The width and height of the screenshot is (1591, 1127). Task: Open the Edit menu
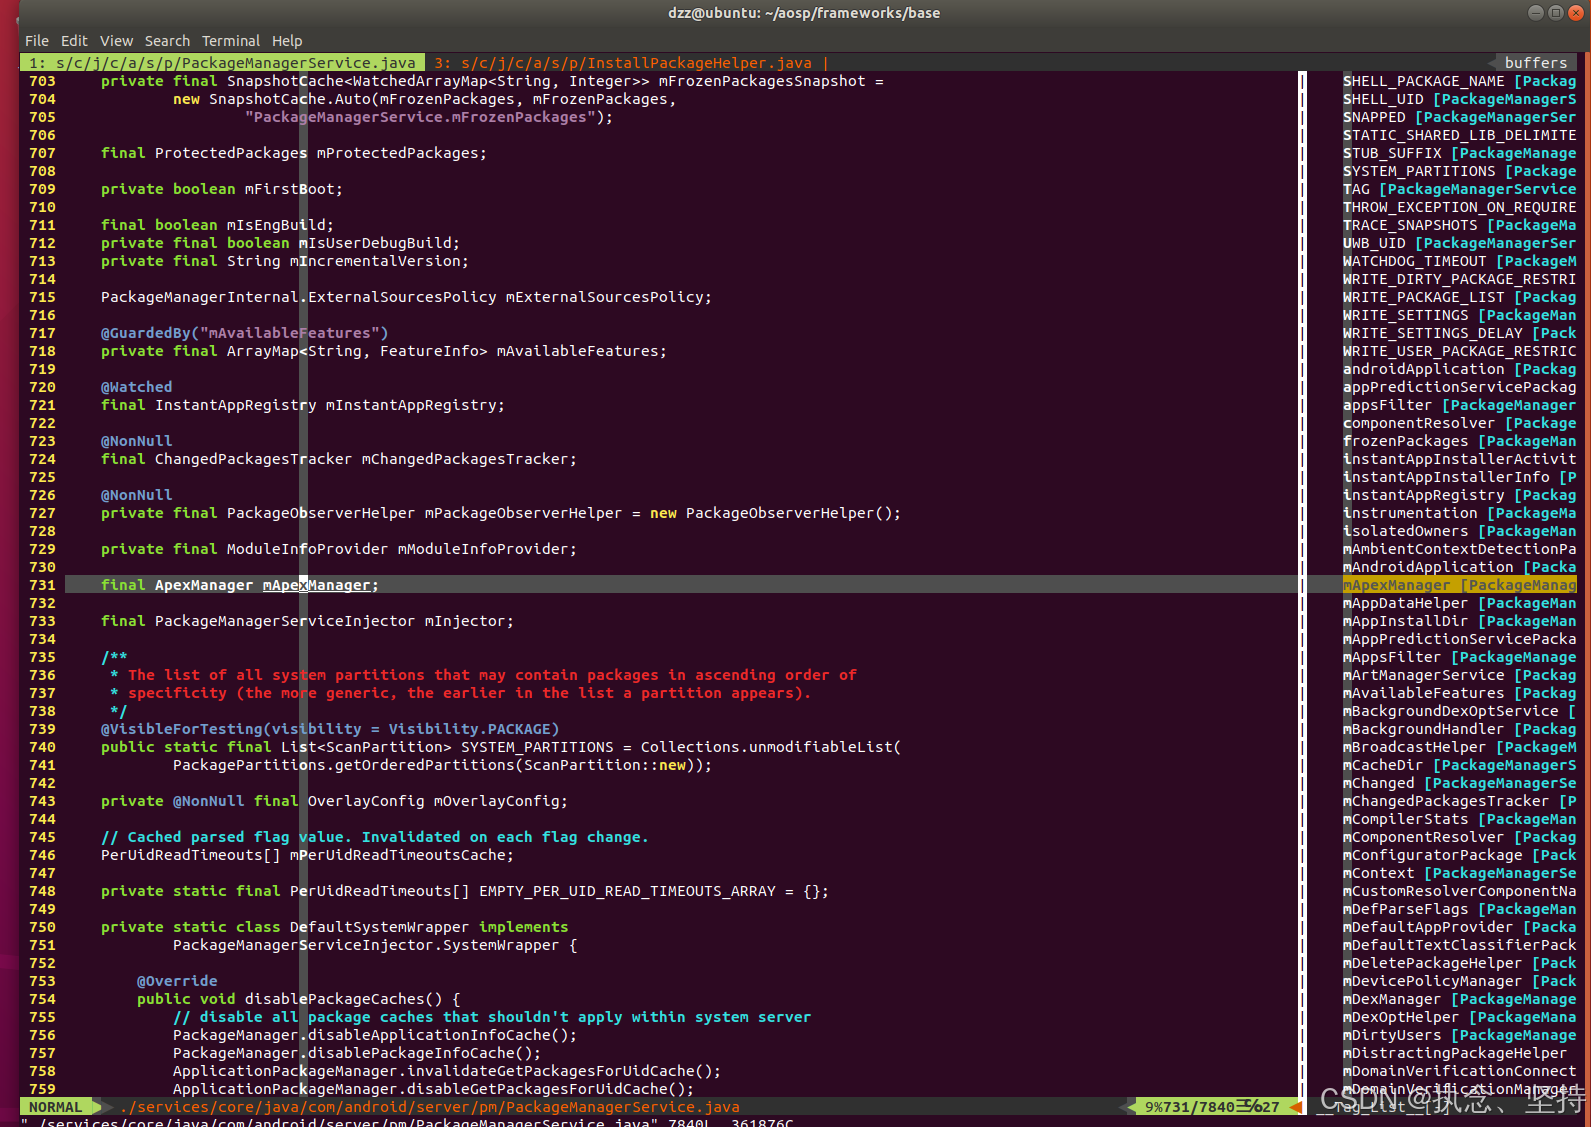[x=74, y=41]
